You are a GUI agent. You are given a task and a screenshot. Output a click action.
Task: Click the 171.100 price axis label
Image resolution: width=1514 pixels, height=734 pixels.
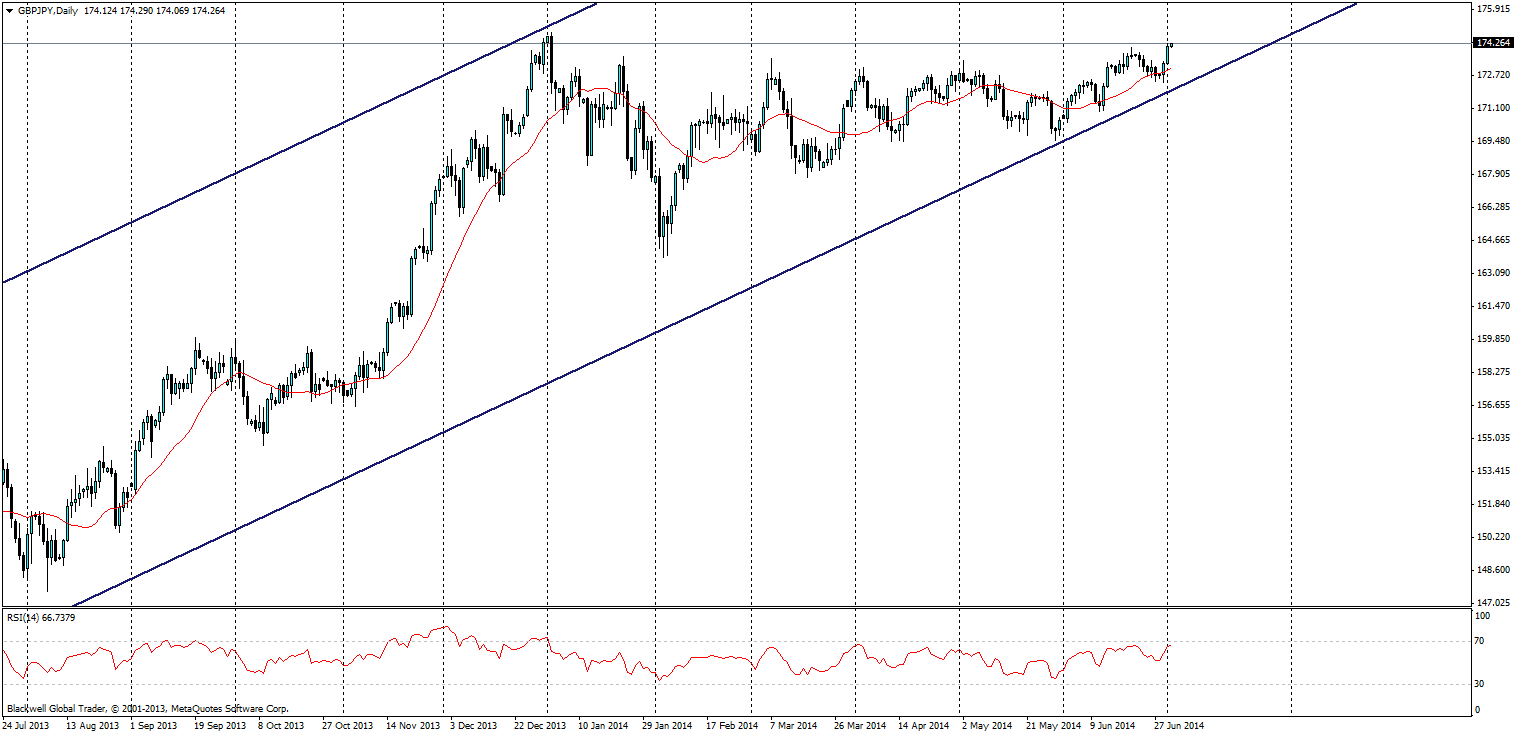(x=1493, y=108)
